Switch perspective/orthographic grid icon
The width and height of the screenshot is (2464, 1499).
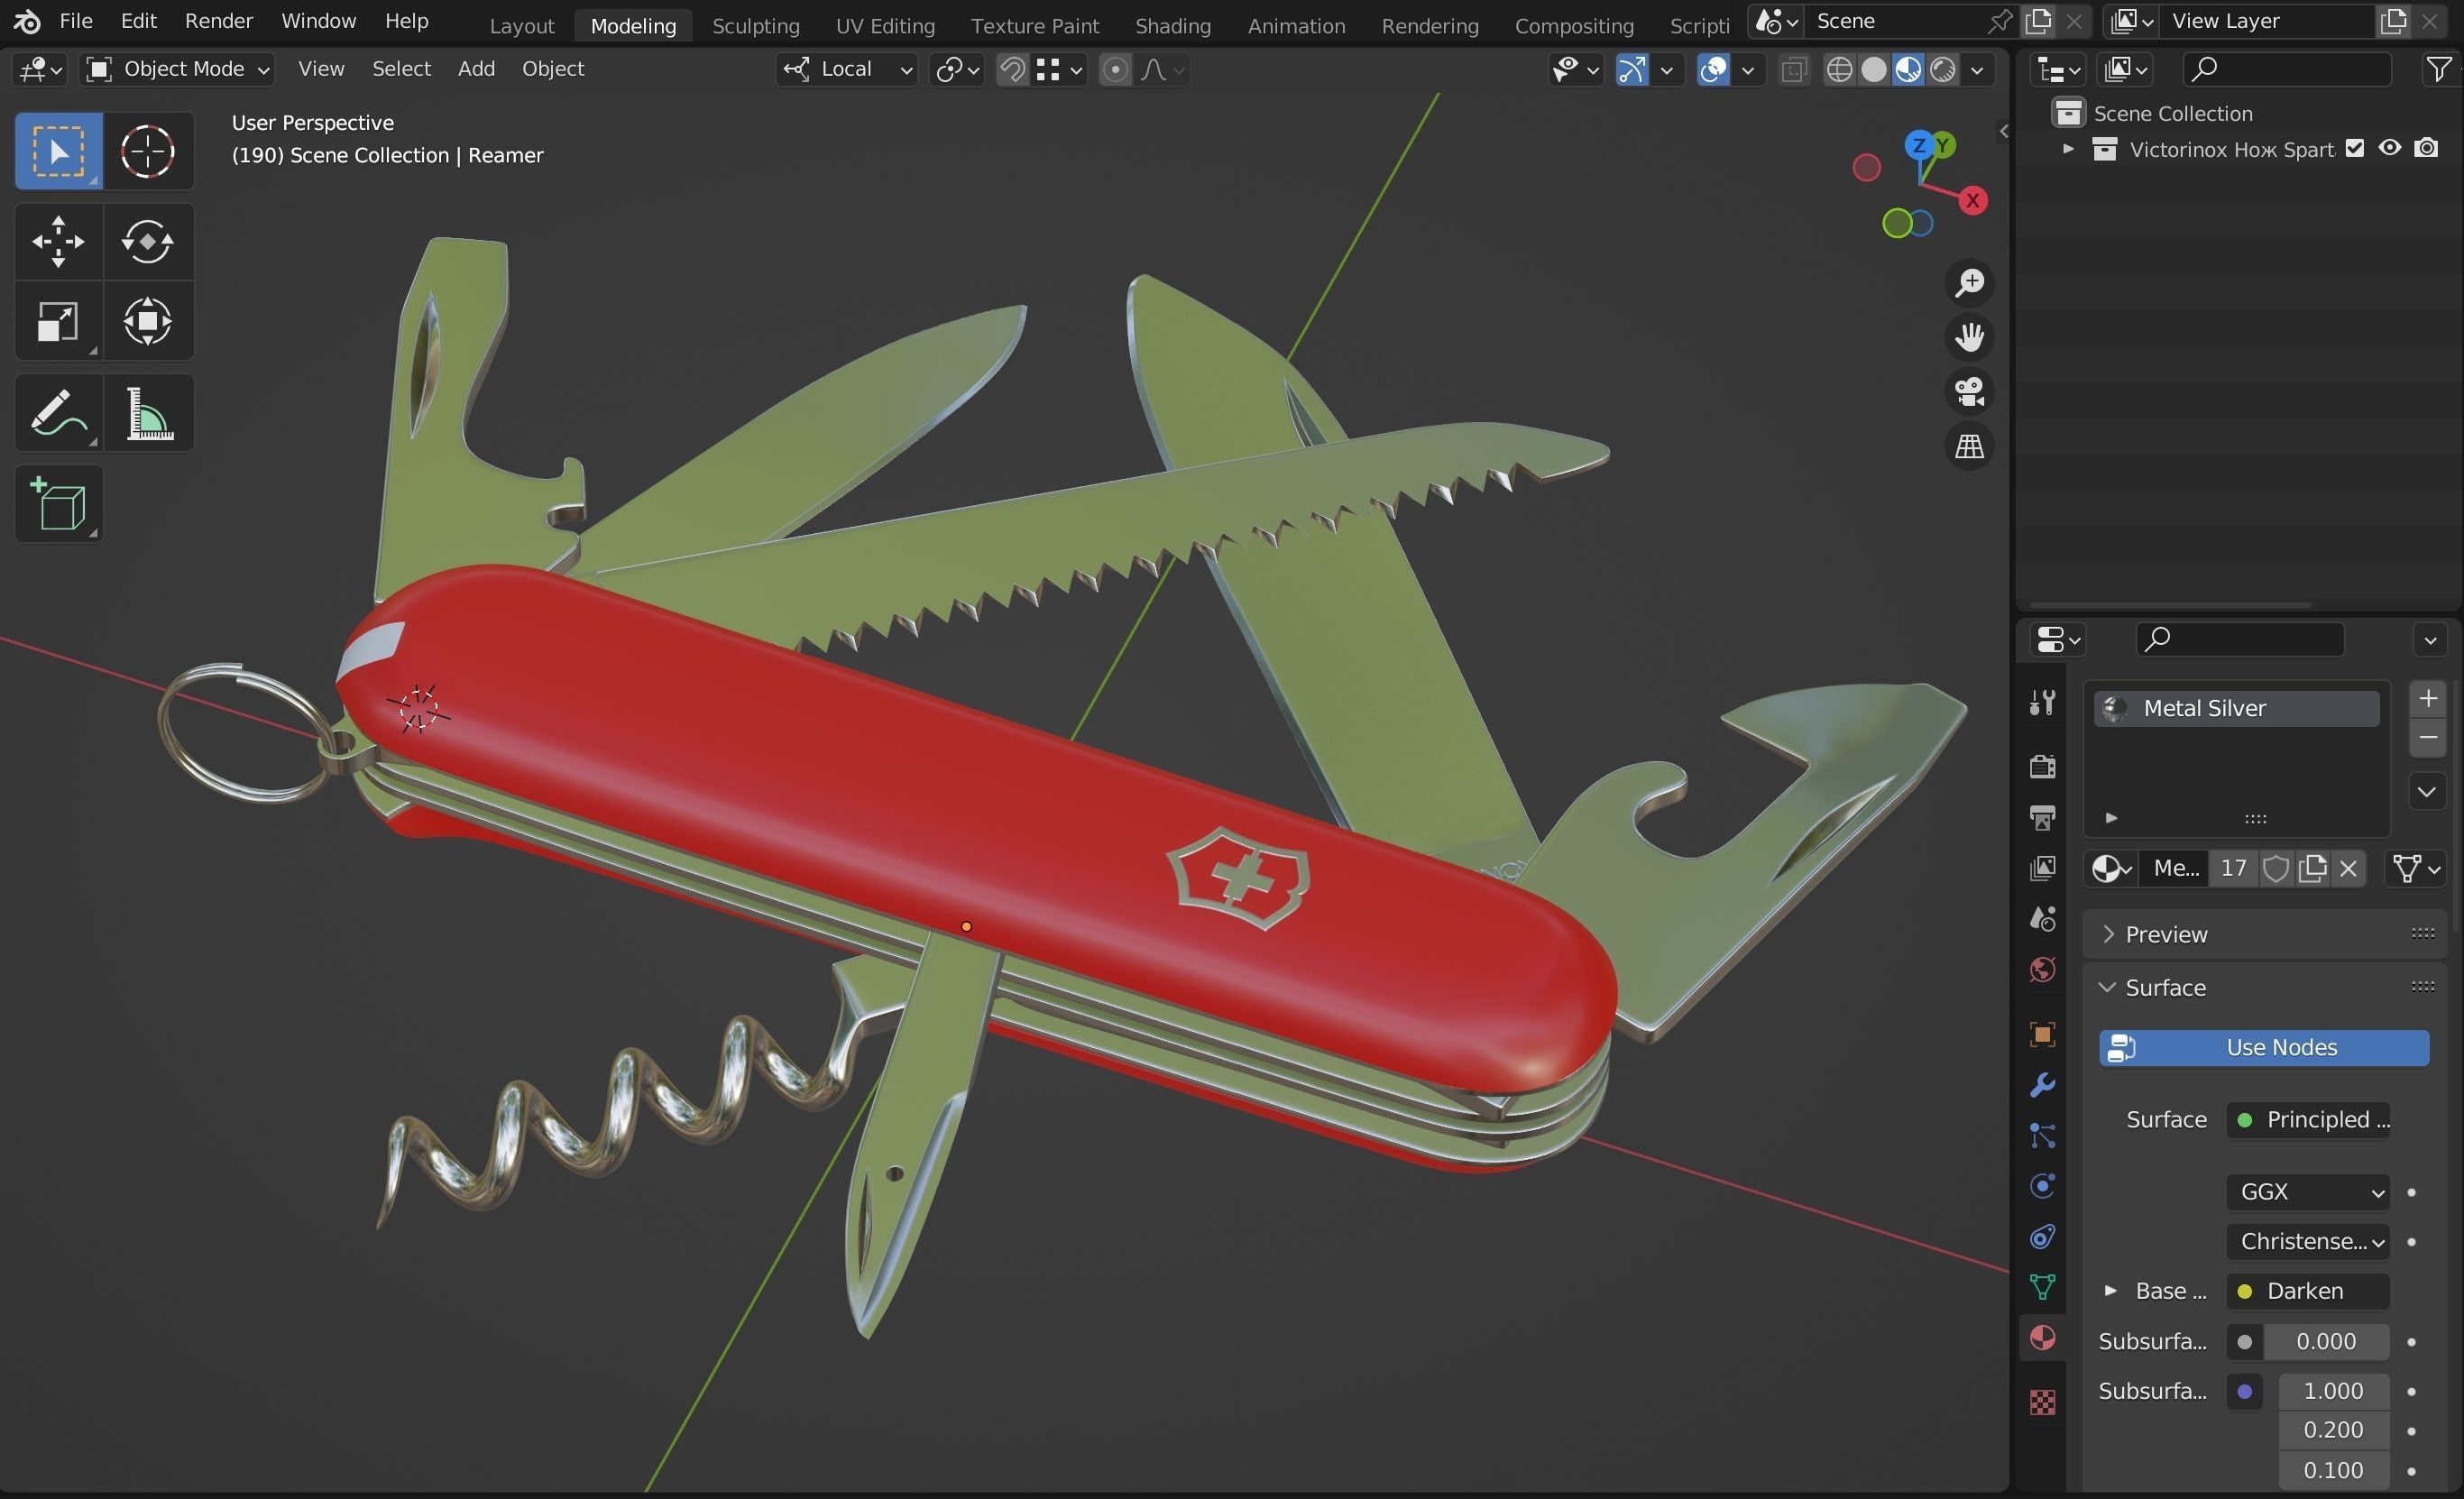[x=1969, y=446]
